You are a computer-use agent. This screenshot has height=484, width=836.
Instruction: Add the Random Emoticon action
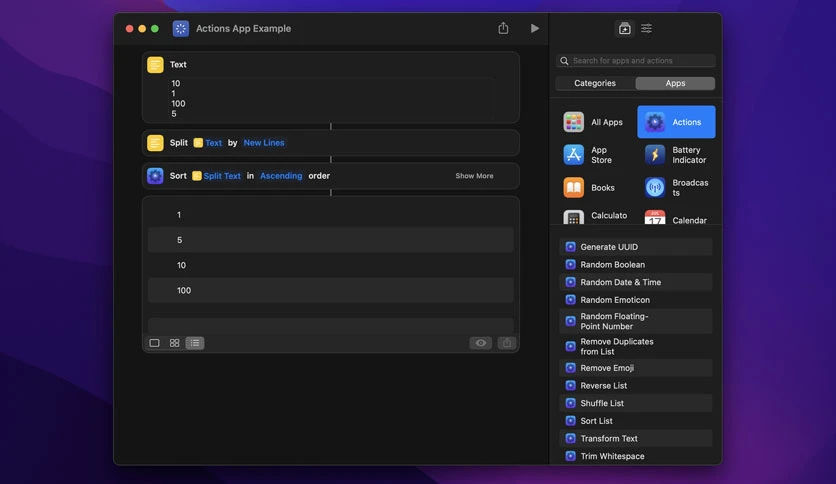(x=636, y=300)
